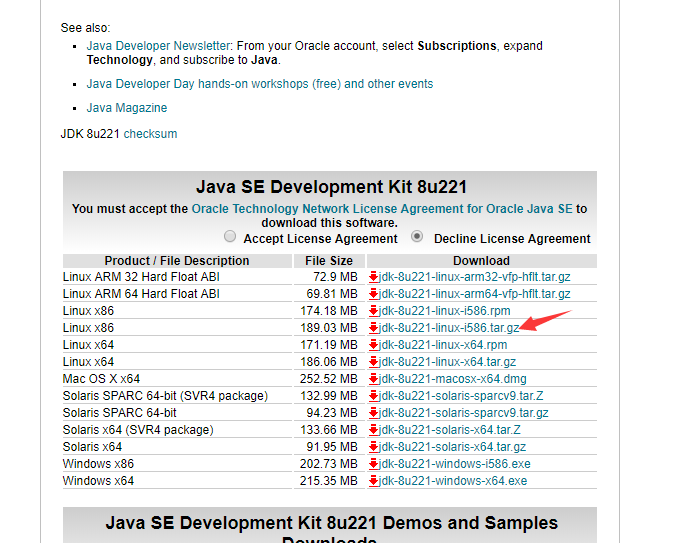Click the 133.66 MB file size cell
The image size is (696, 543).
(x=329, y=430)
